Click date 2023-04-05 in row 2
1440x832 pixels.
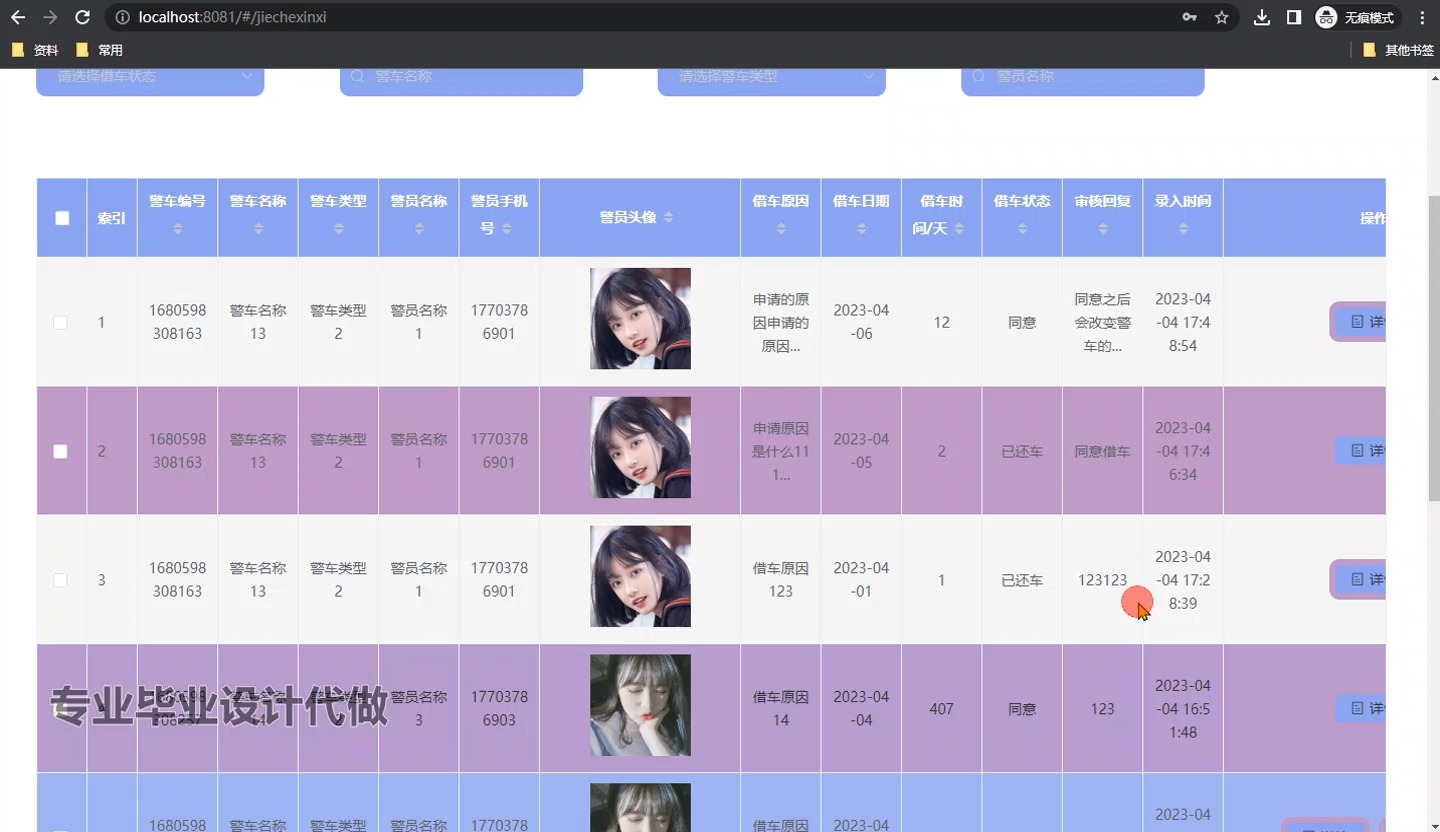point(861,451)
